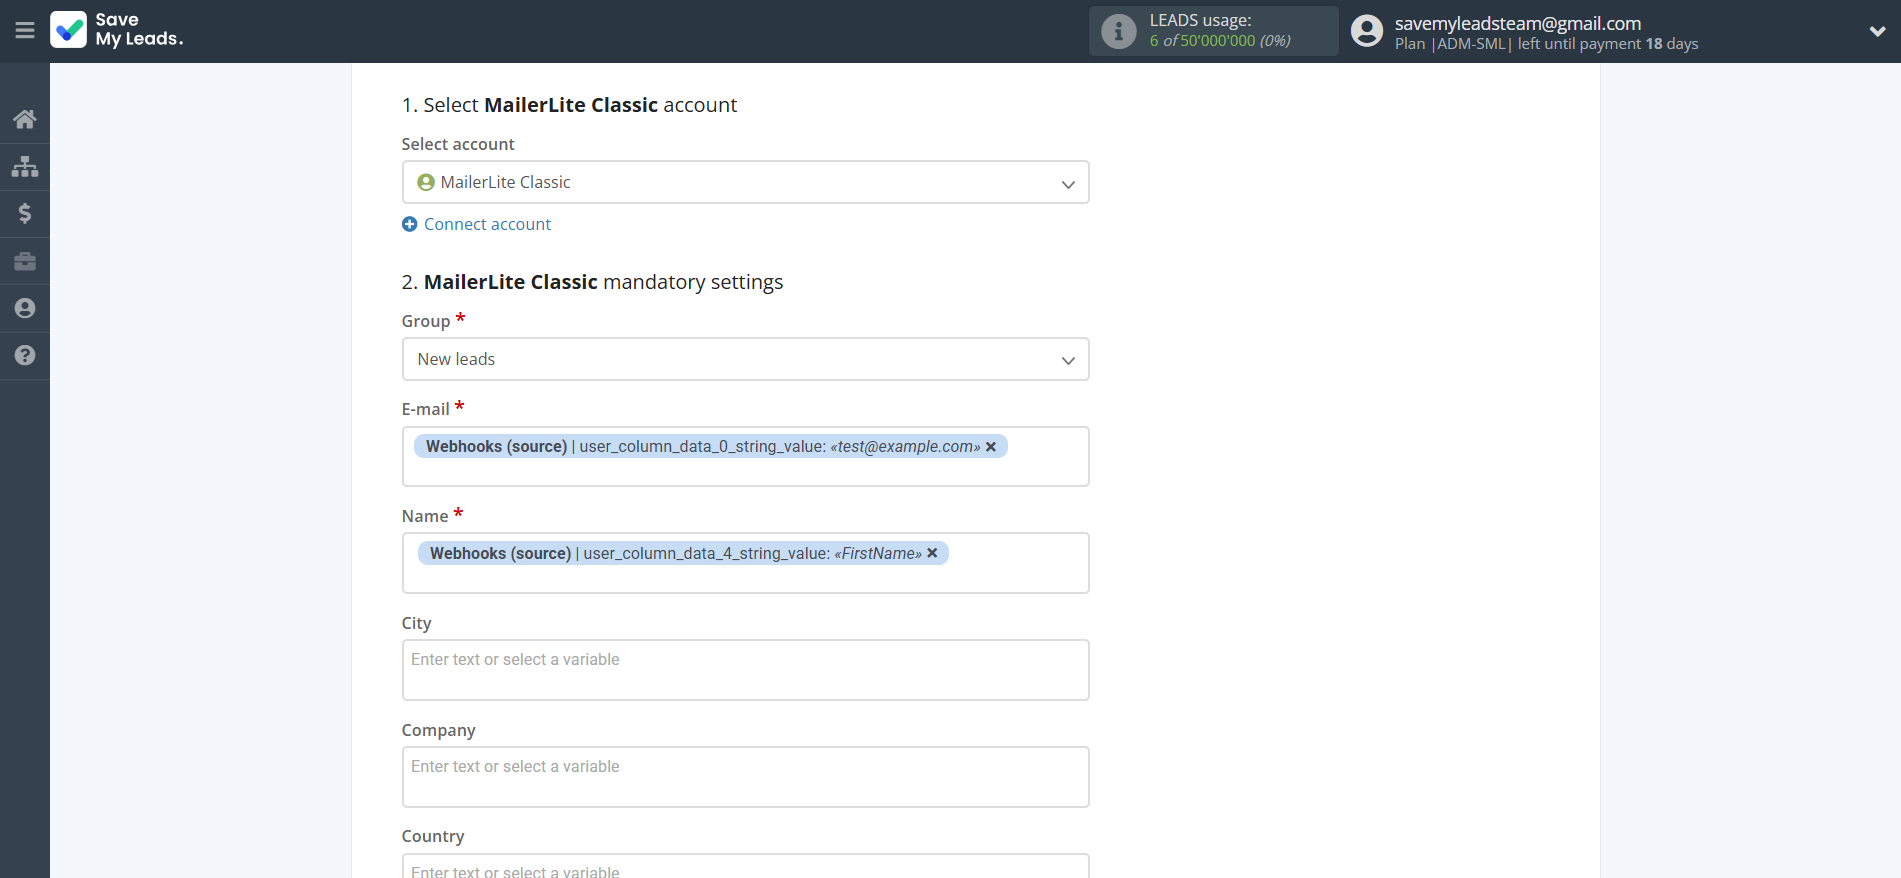Open the Group dropdown showing New leads
This screenshot has height=878, width=1901.
point(745,359)
